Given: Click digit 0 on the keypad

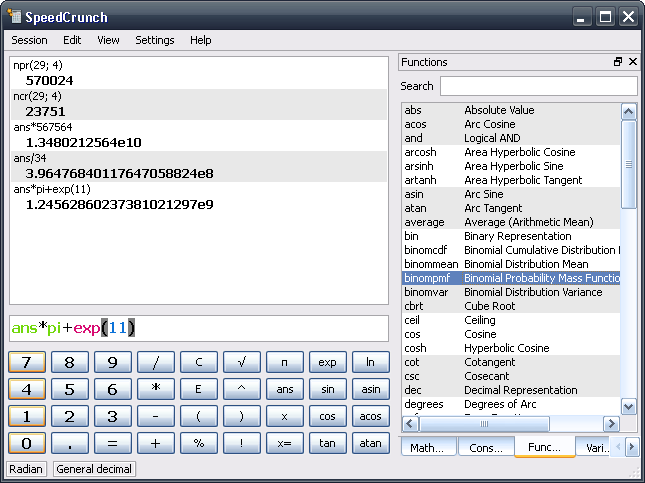Looking at the screenshot, I should [27, 443].
